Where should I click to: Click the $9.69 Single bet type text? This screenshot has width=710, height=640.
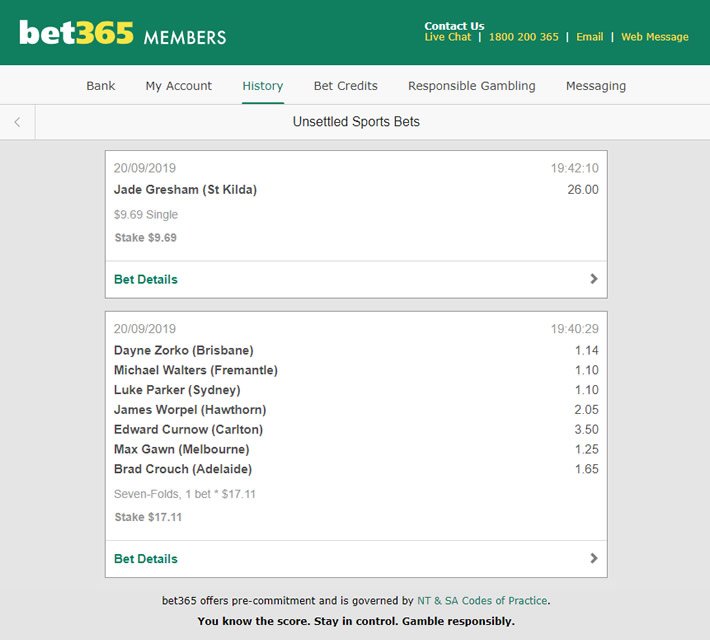[146, 214]
